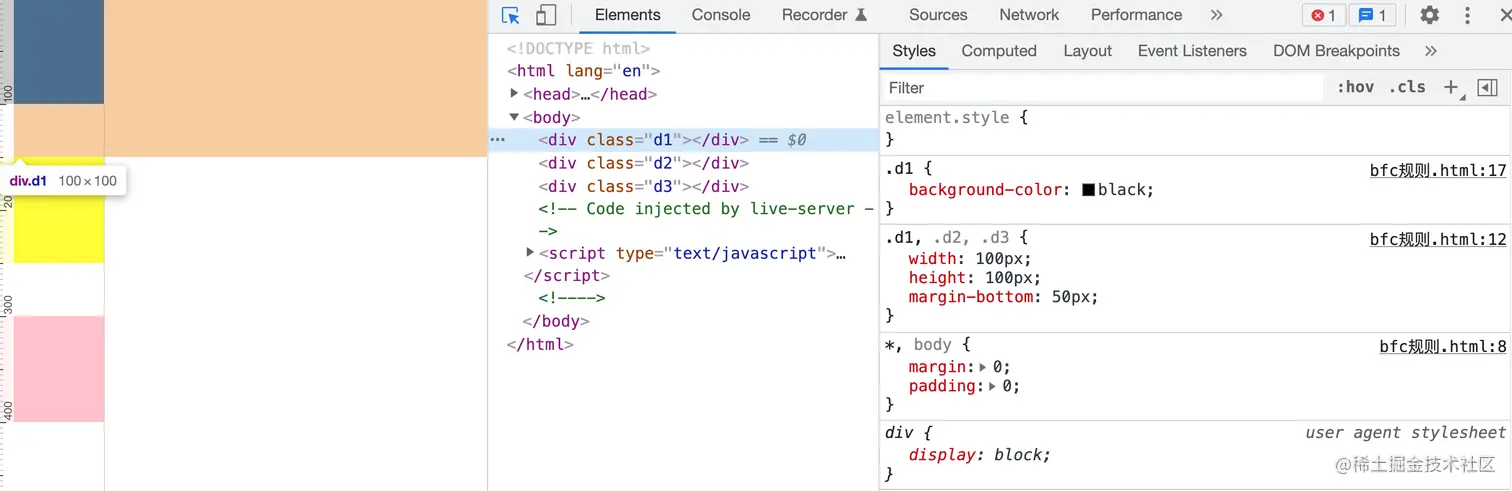
Task: Click the display: block declaration
Action: (x=980, y=455)
